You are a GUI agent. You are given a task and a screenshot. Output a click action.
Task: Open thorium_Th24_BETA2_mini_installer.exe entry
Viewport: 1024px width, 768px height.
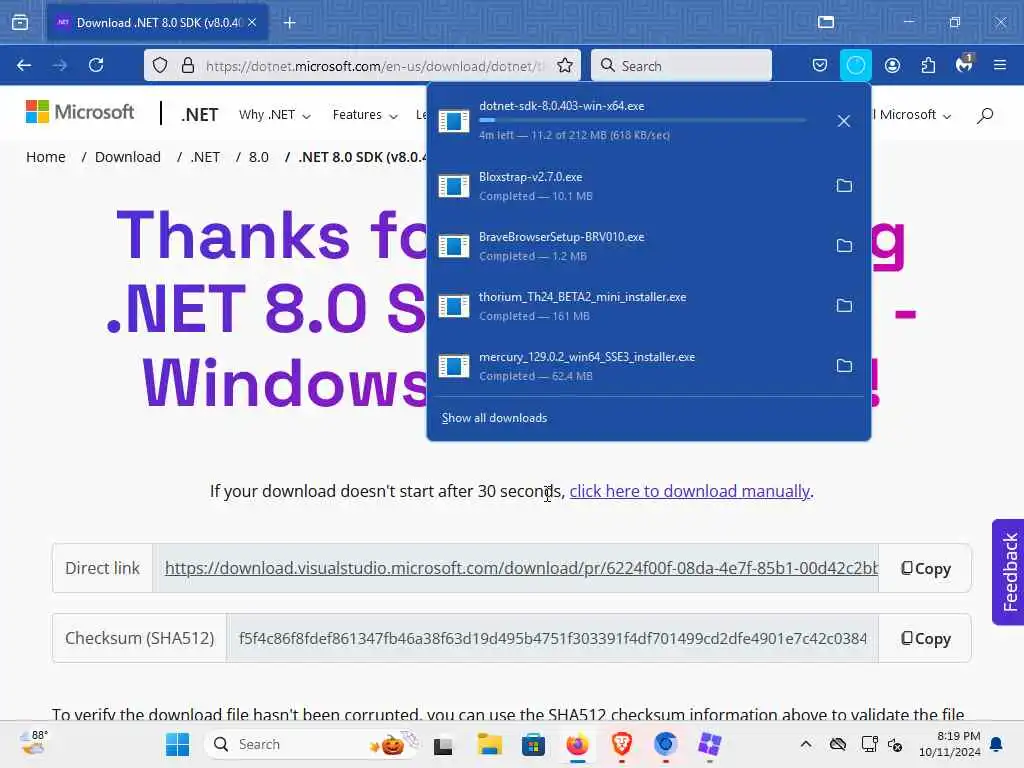[x=627, y=306]
